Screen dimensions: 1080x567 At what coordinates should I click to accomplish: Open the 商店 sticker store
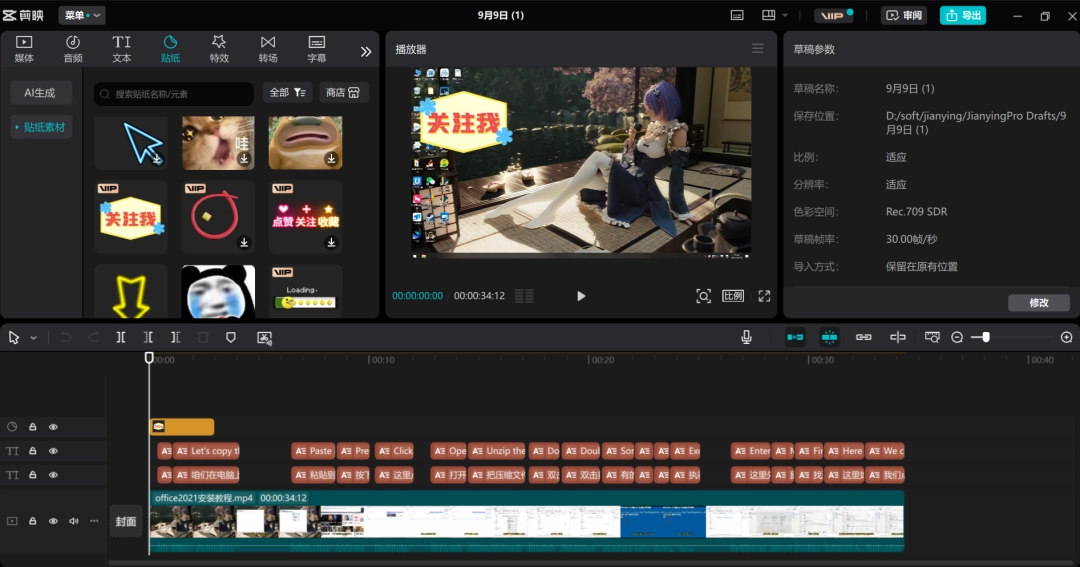point(343,92)
